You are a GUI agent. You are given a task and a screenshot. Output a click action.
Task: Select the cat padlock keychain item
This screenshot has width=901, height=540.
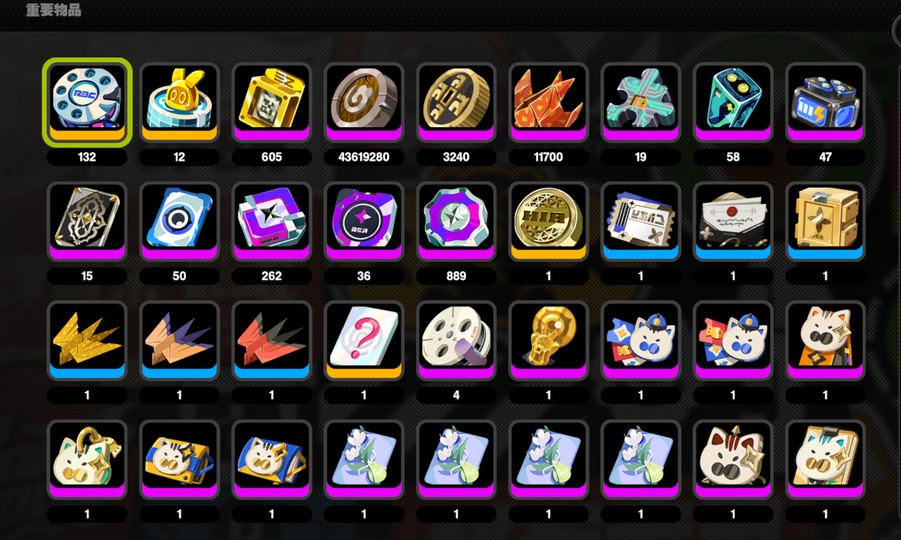click(x=87, y=459)
